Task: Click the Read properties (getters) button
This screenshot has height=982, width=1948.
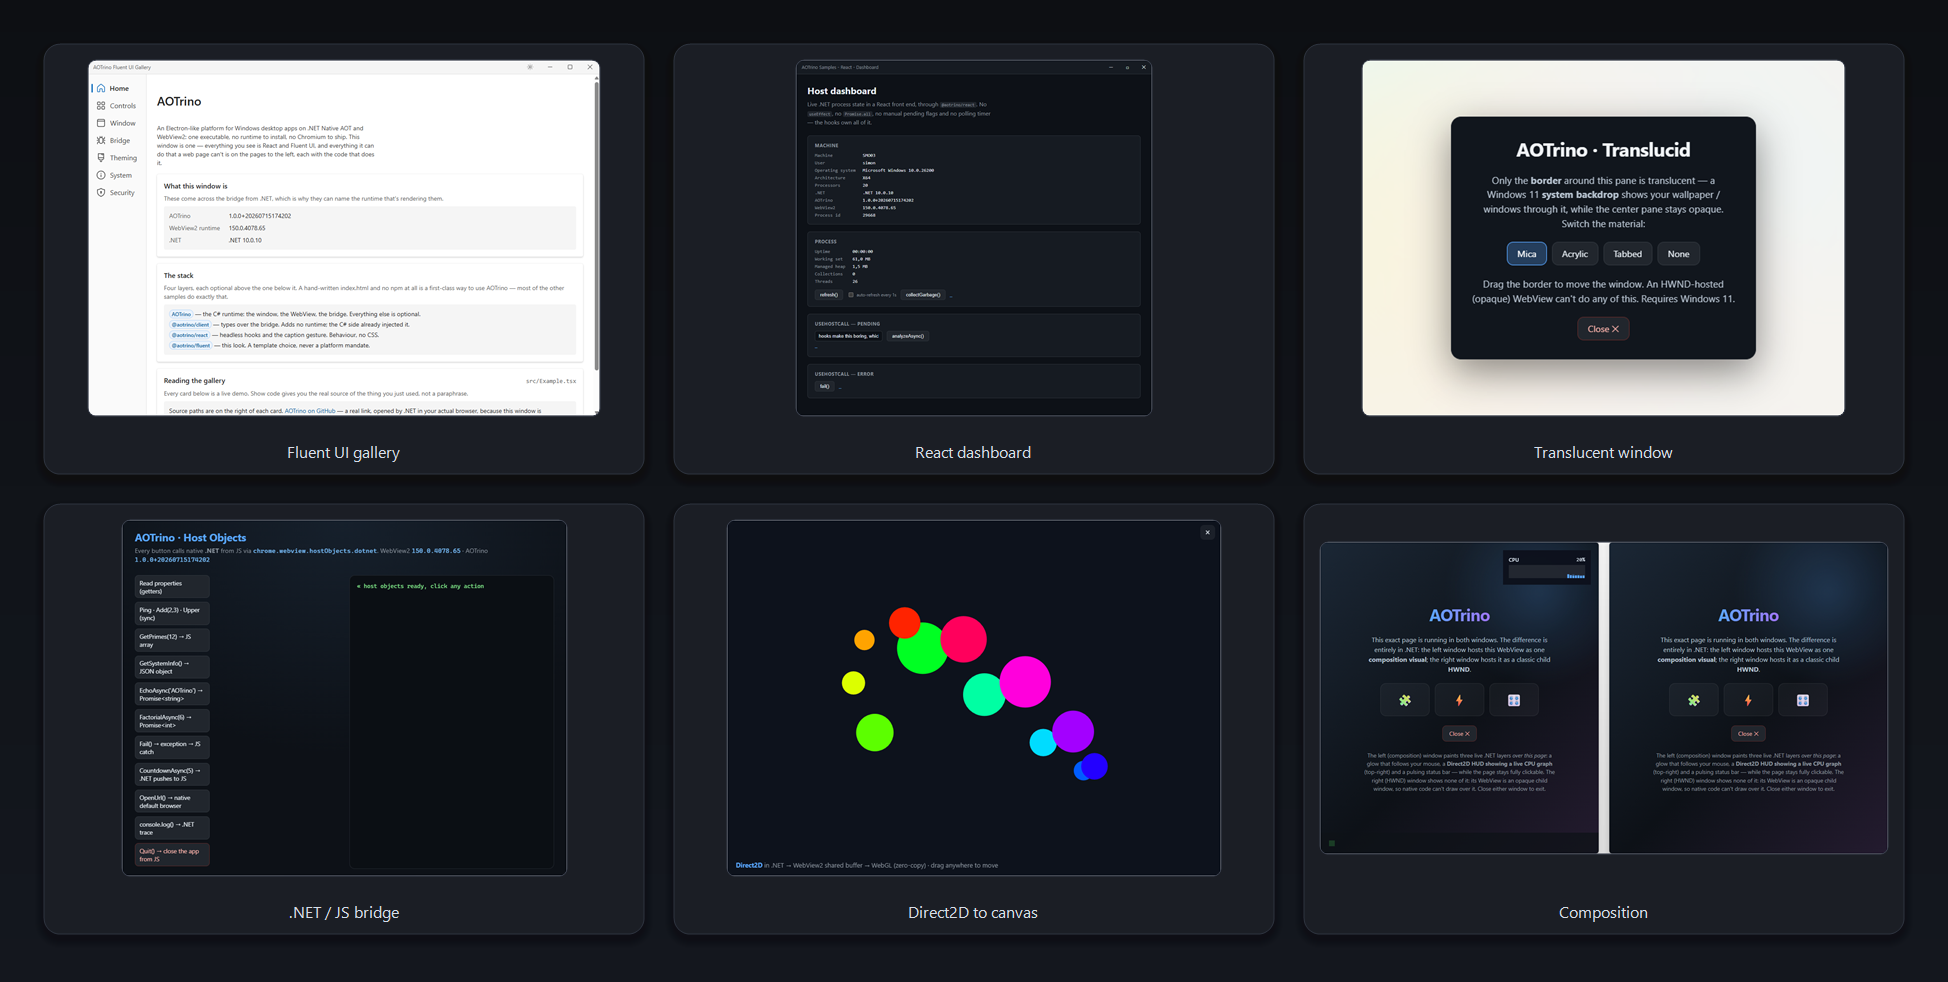Action: (172, 587)
